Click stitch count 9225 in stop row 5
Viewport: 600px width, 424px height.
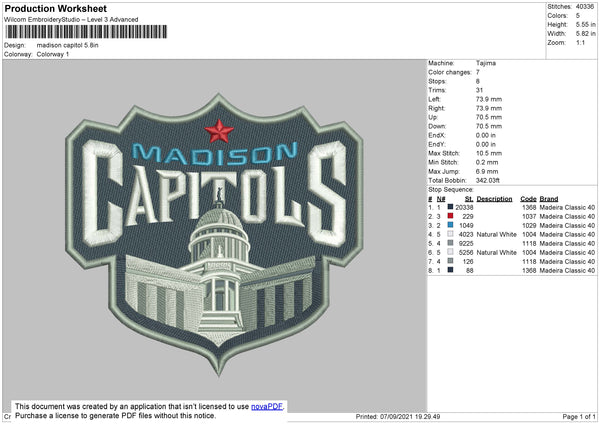coord(466,243)
